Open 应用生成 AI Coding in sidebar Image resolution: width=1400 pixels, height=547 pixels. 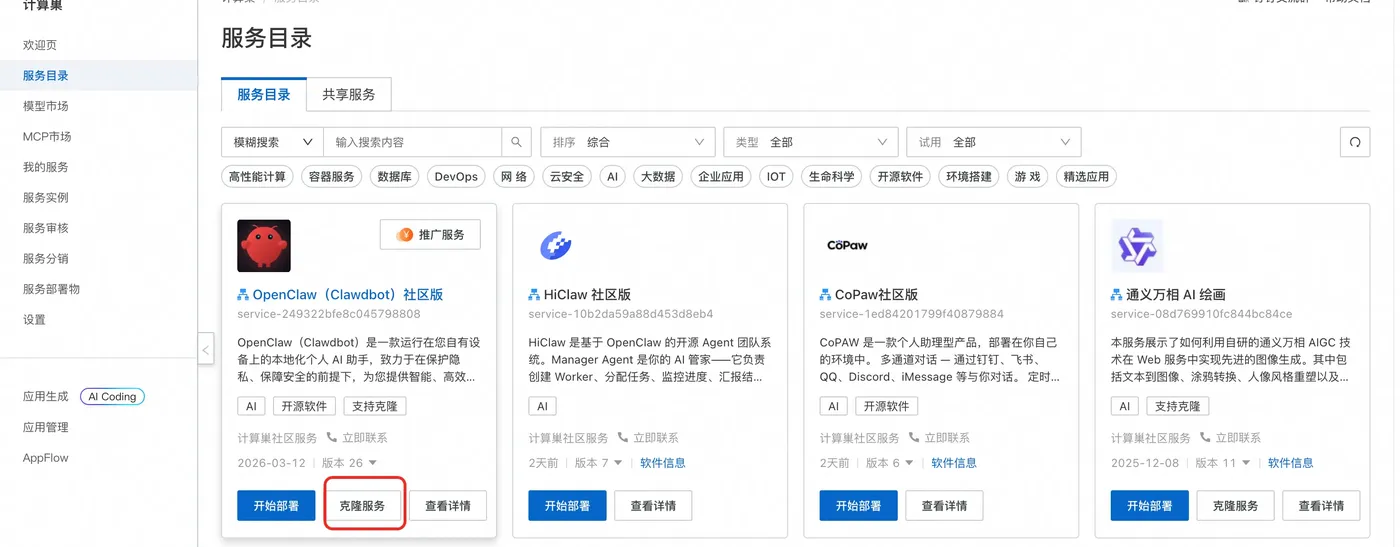click(x=84, y=397)
